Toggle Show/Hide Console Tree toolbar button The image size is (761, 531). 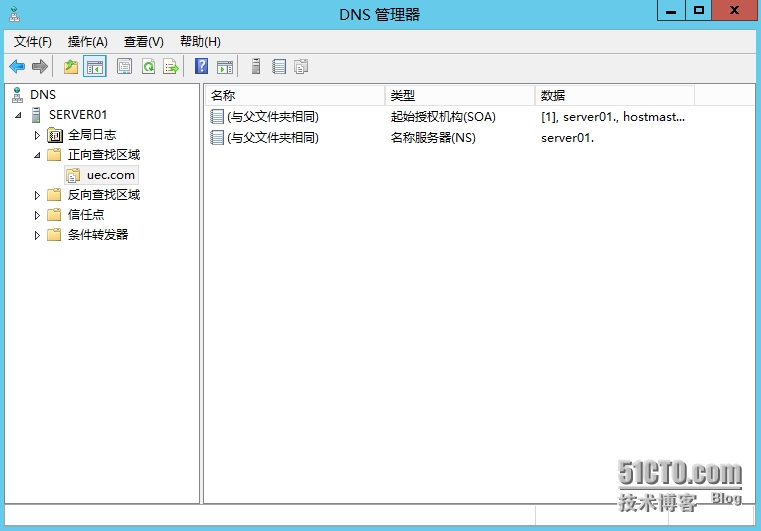pos(95,66)
